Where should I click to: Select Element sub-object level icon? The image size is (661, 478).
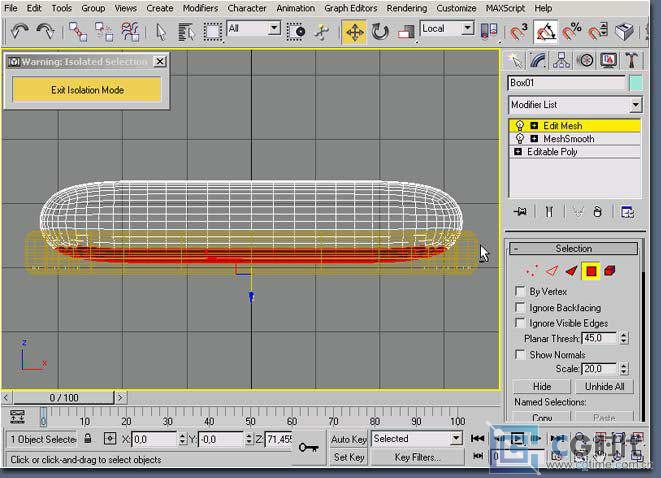610,271
